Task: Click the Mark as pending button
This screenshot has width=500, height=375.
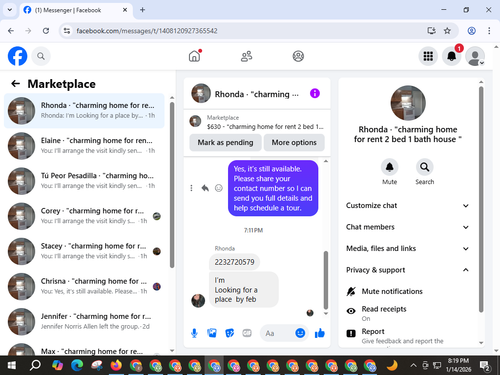Action: point(225,142)
